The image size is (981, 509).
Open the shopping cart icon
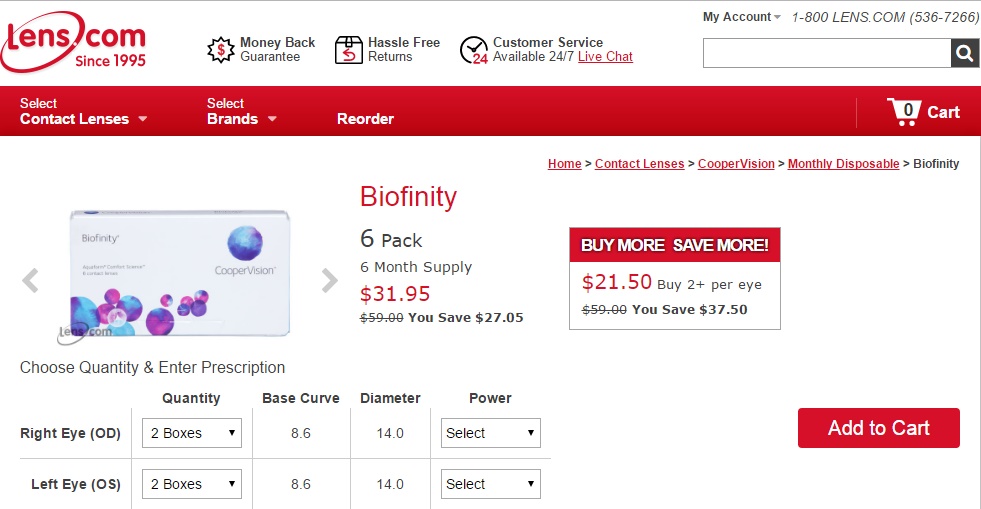pyautogui.click(x=903, y=112)
